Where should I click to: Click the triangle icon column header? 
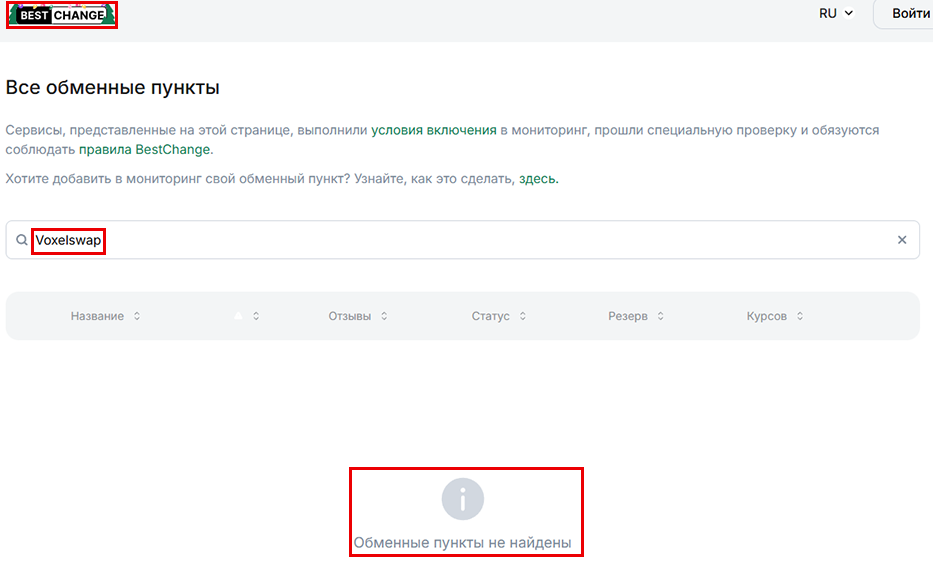point(238,316)
